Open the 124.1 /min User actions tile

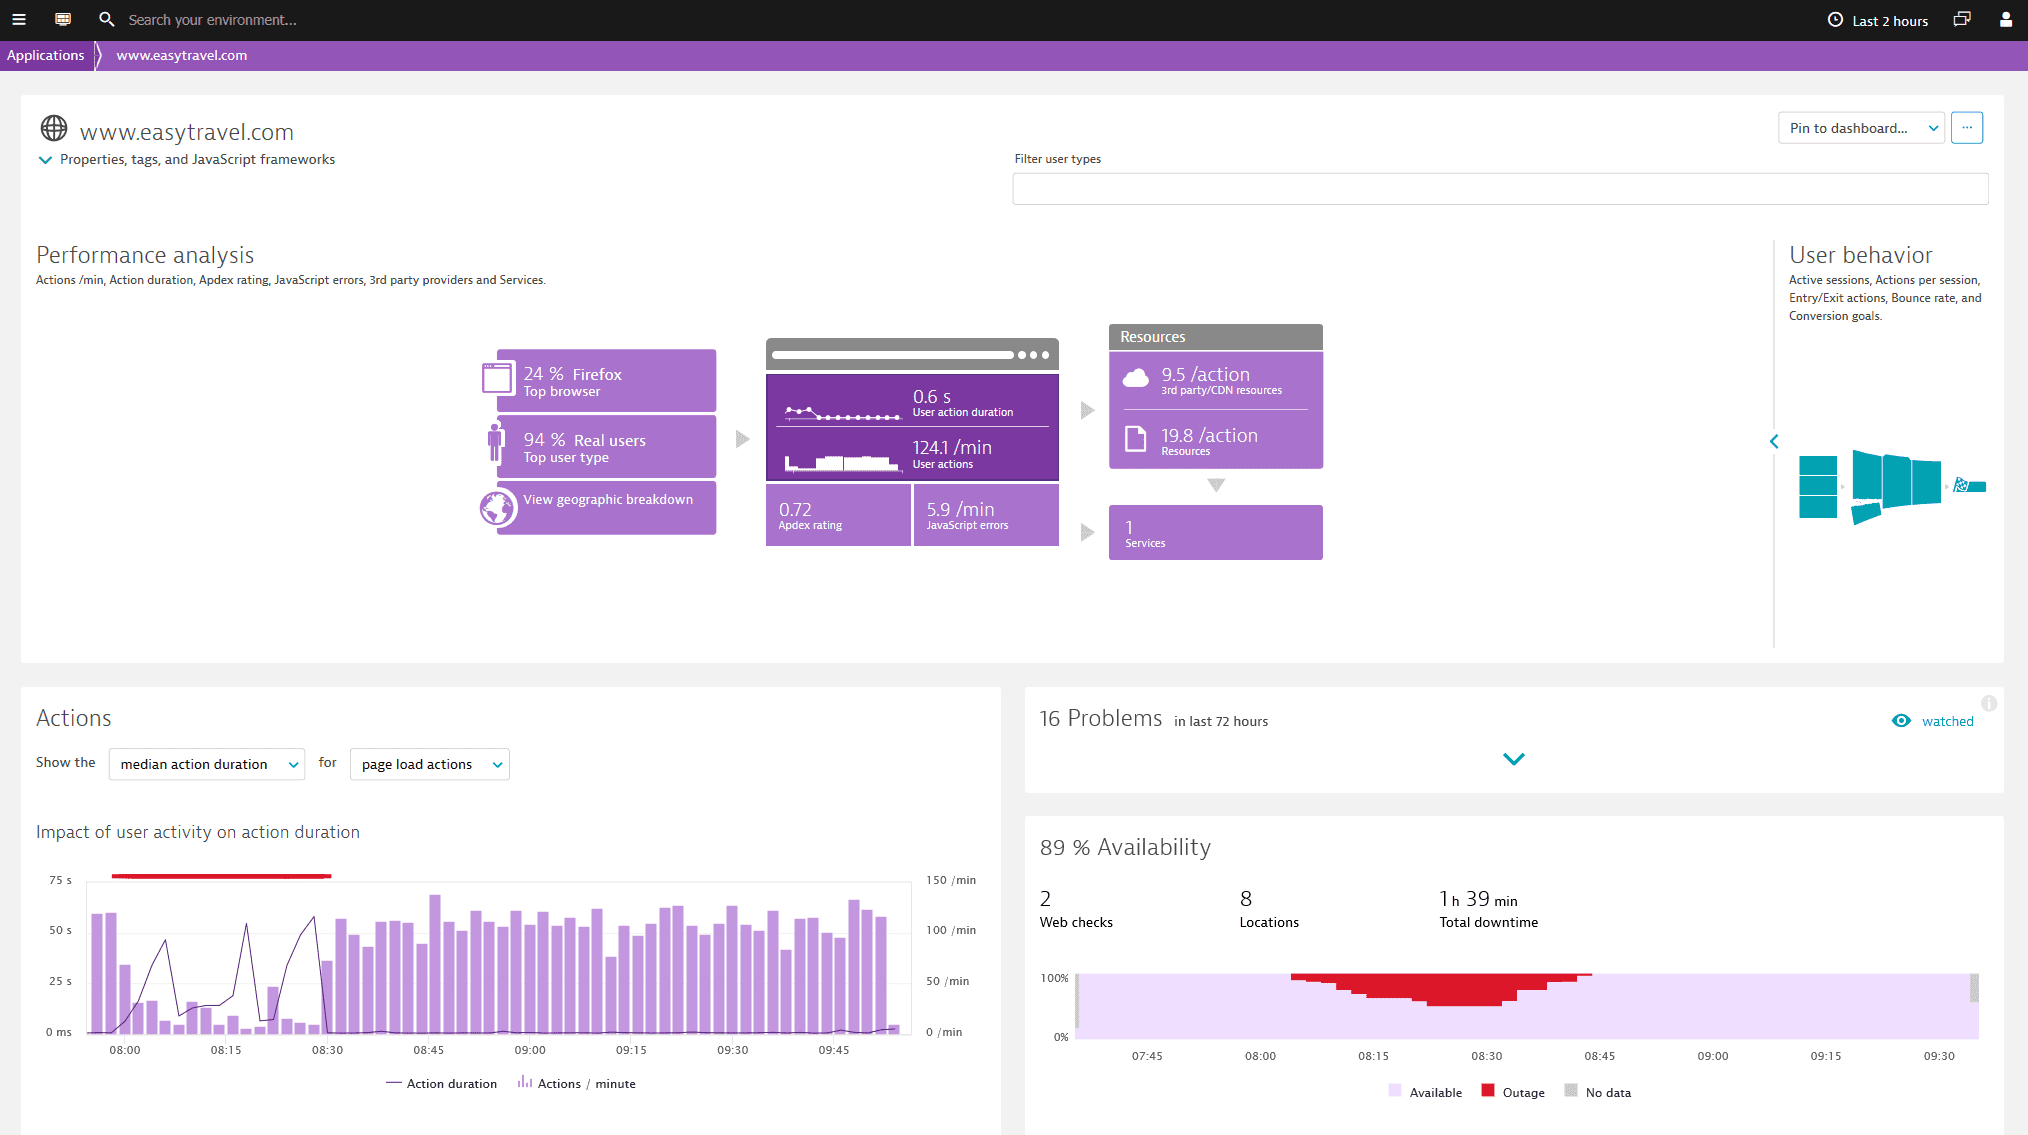coord(912,454)
